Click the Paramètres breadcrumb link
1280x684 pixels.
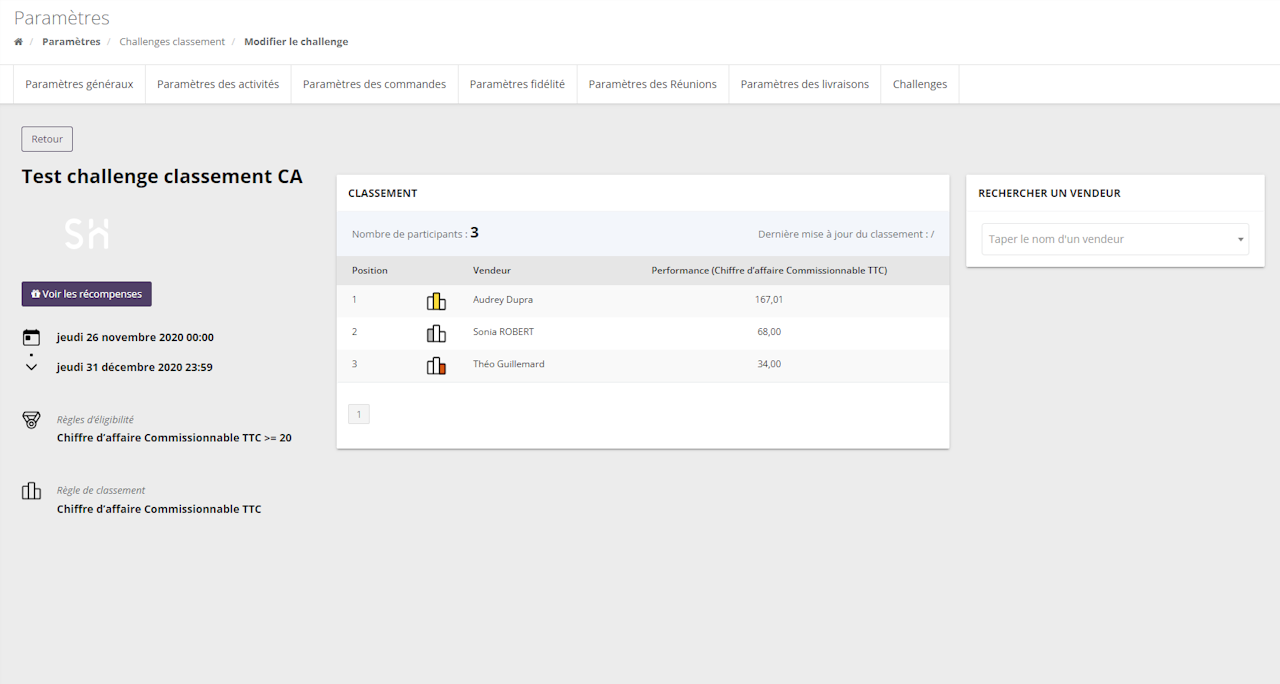tap(71, 42)
